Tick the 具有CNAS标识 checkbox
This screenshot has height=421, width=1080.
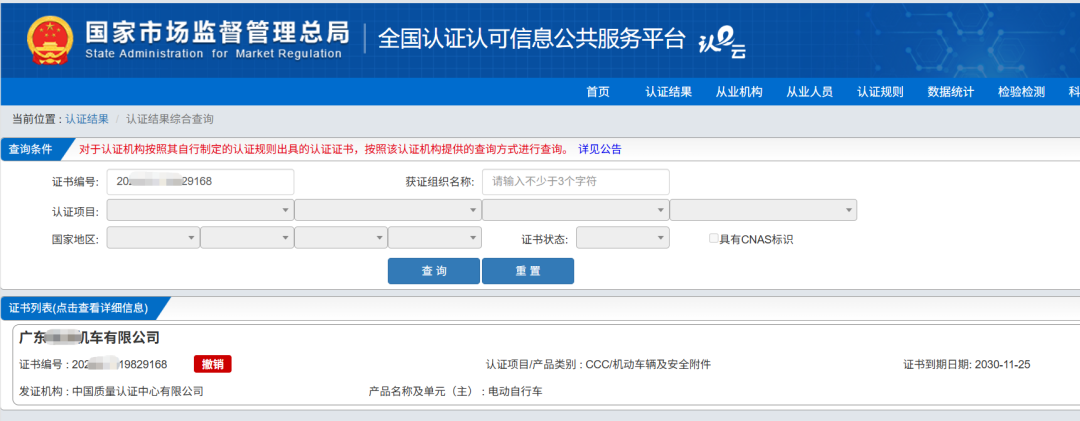pyautogui.click(x=714, y=238)
